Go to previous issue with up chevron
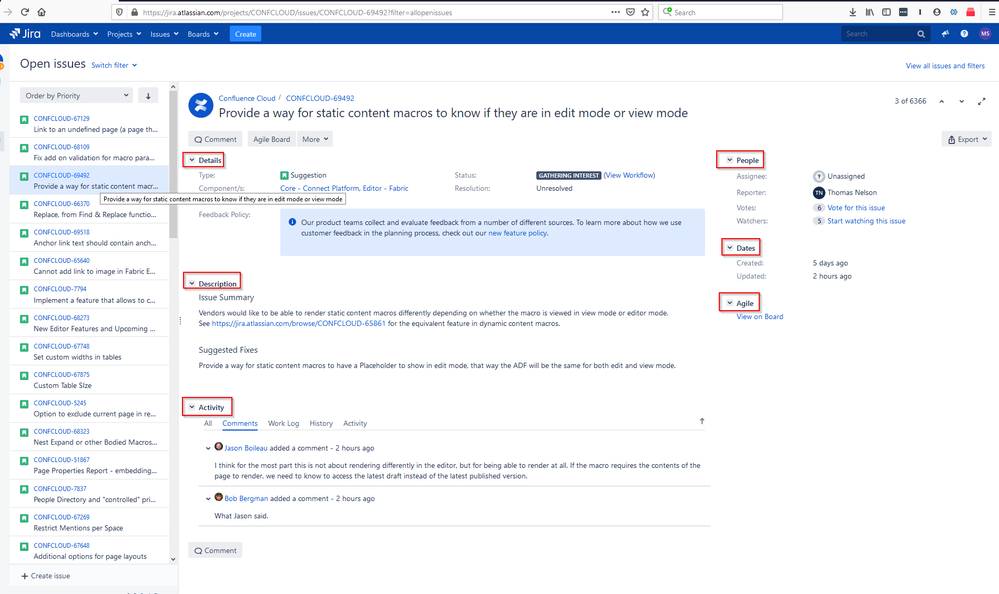The height and width of the screenshot is (594, 999). (x=942, y=101)
